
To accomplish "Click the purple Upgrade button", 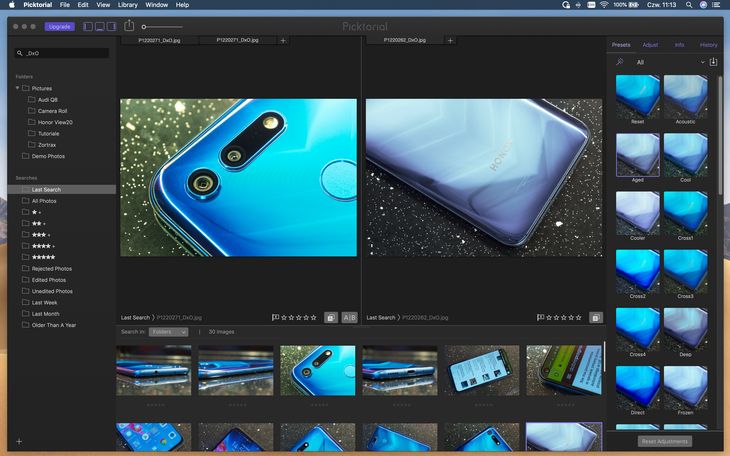I will tap(59, 26).
